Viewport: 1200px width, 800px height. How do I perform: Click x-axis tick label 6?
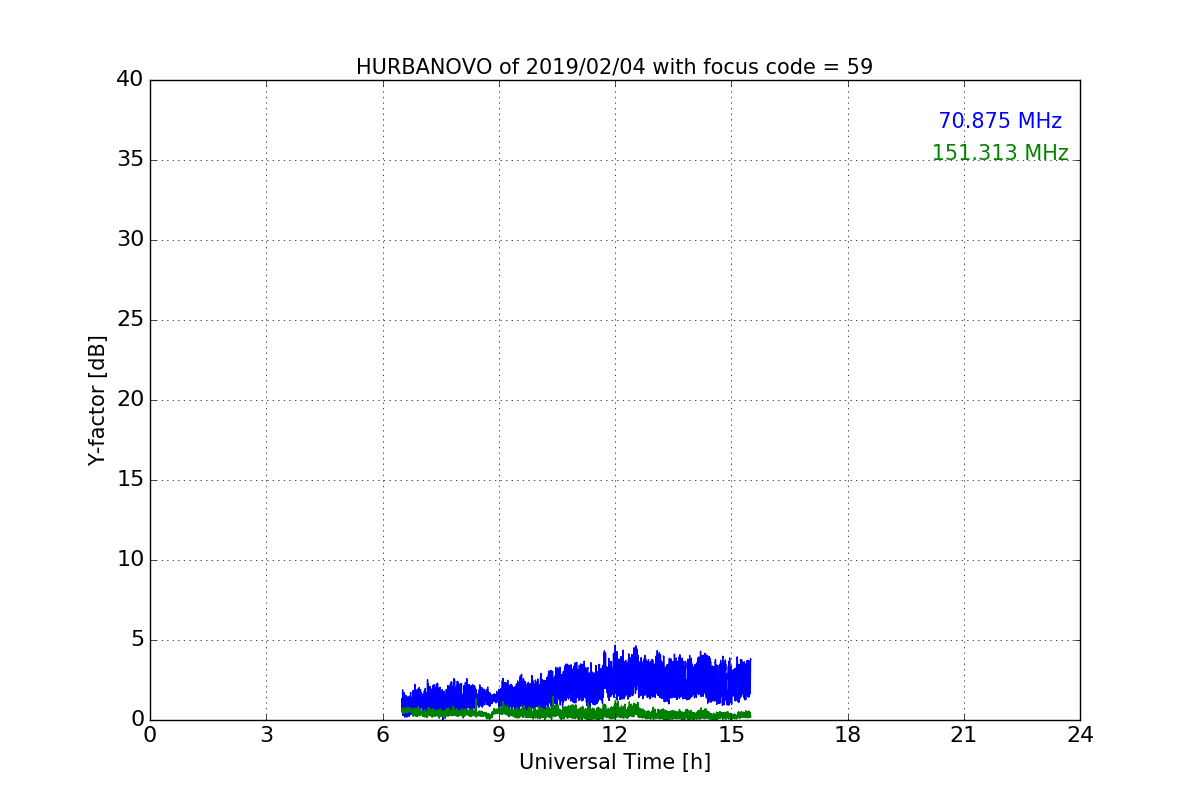[x=383, y=735]
